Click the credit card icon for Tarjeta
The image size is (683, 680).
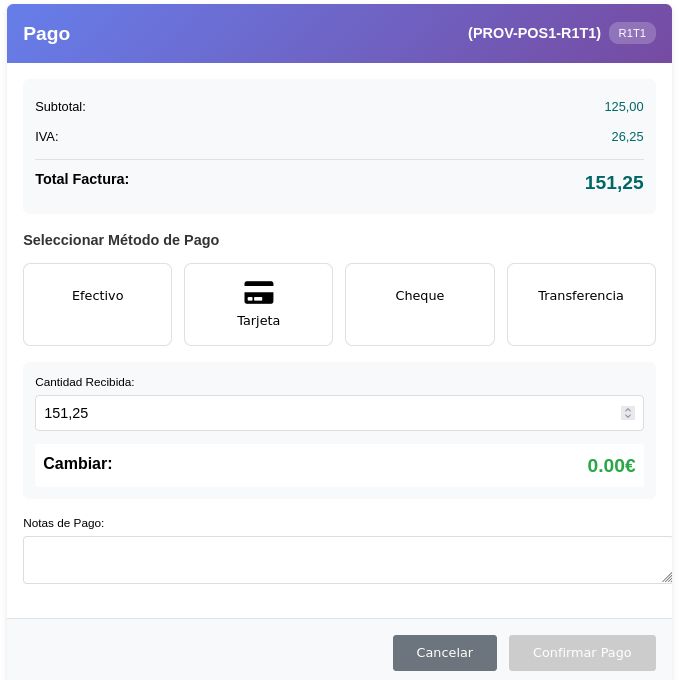coord(258,293)
